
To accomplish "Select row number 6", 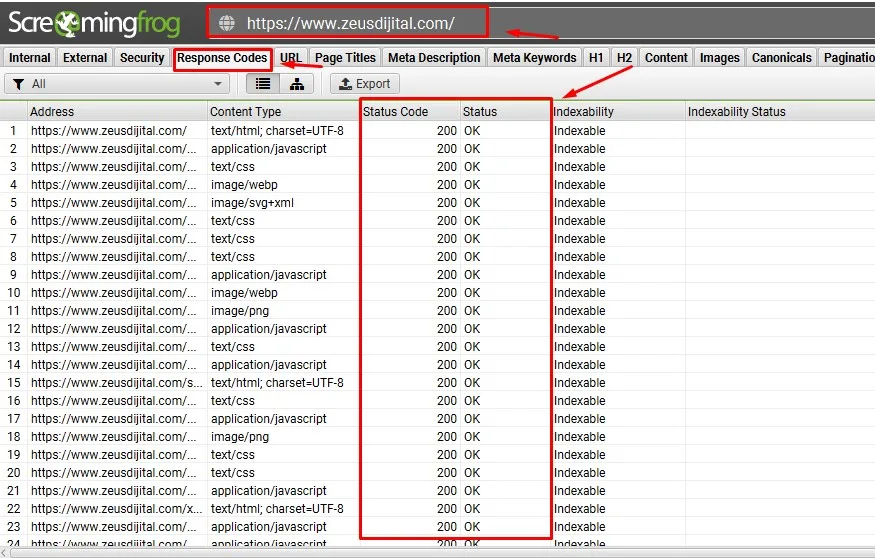I will point(13,221).
